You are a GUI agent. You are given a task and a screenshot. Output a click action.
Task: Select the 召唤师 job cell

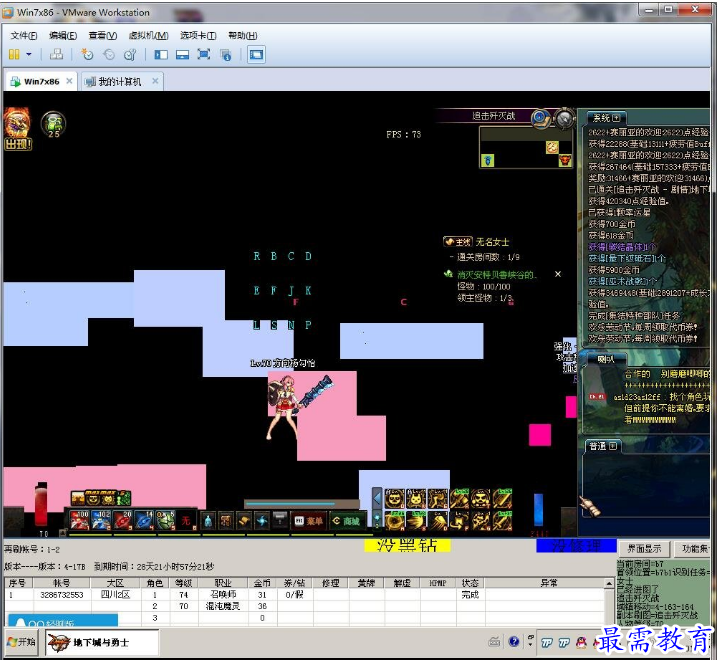223,594
